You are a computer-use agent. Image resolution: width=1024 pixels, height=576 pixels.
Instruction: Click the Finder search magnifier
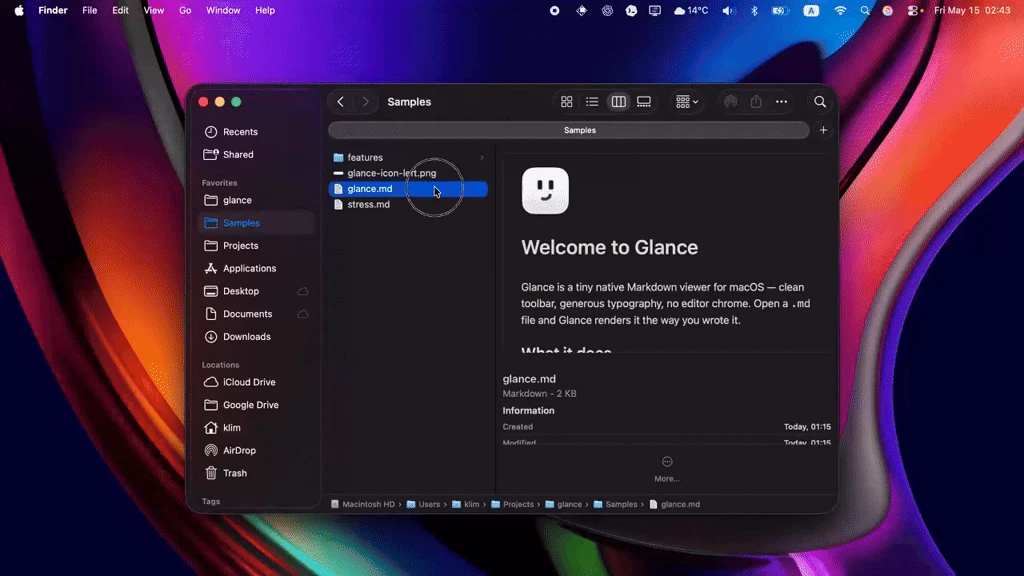click(x=820, y=102)
